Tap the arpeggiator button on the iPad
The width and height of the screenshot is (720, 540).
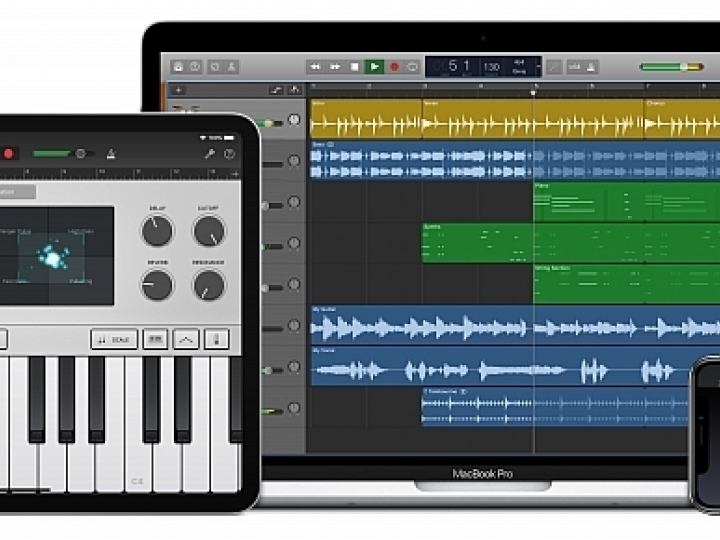pyautogui.click(x=186, y=339)
